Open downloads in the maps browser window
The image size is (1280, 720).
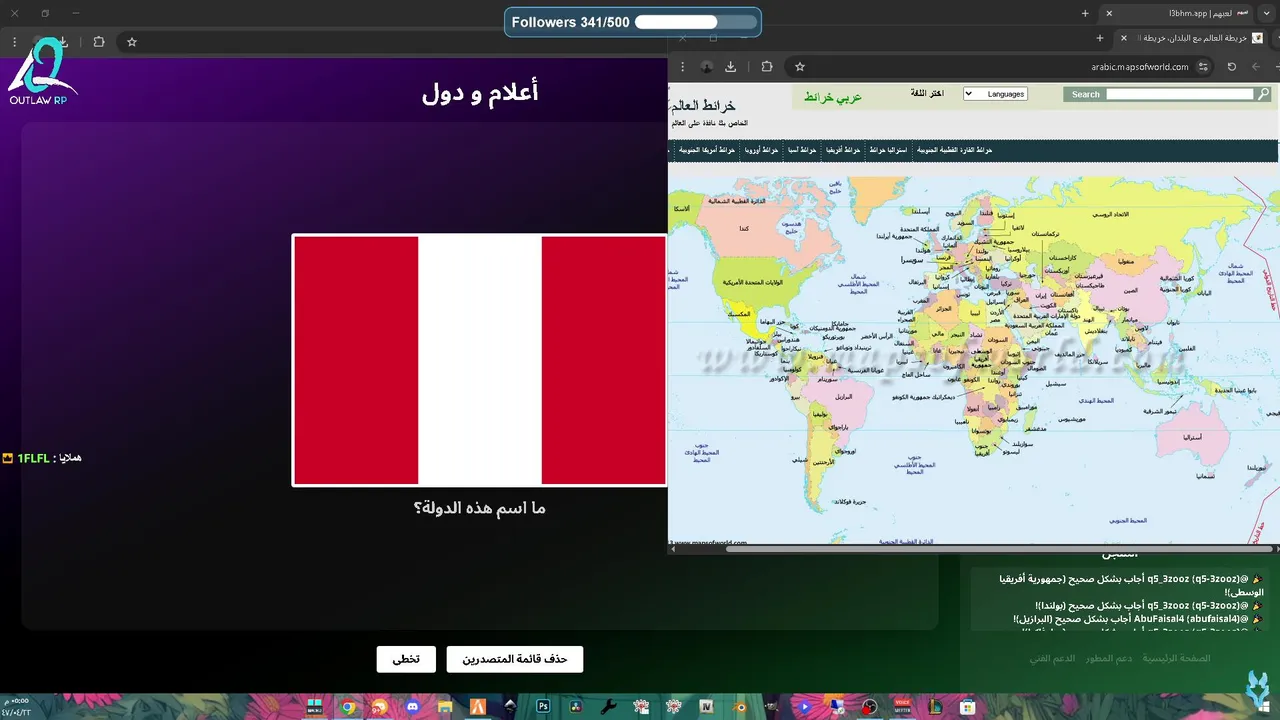[x=731, y=67]
